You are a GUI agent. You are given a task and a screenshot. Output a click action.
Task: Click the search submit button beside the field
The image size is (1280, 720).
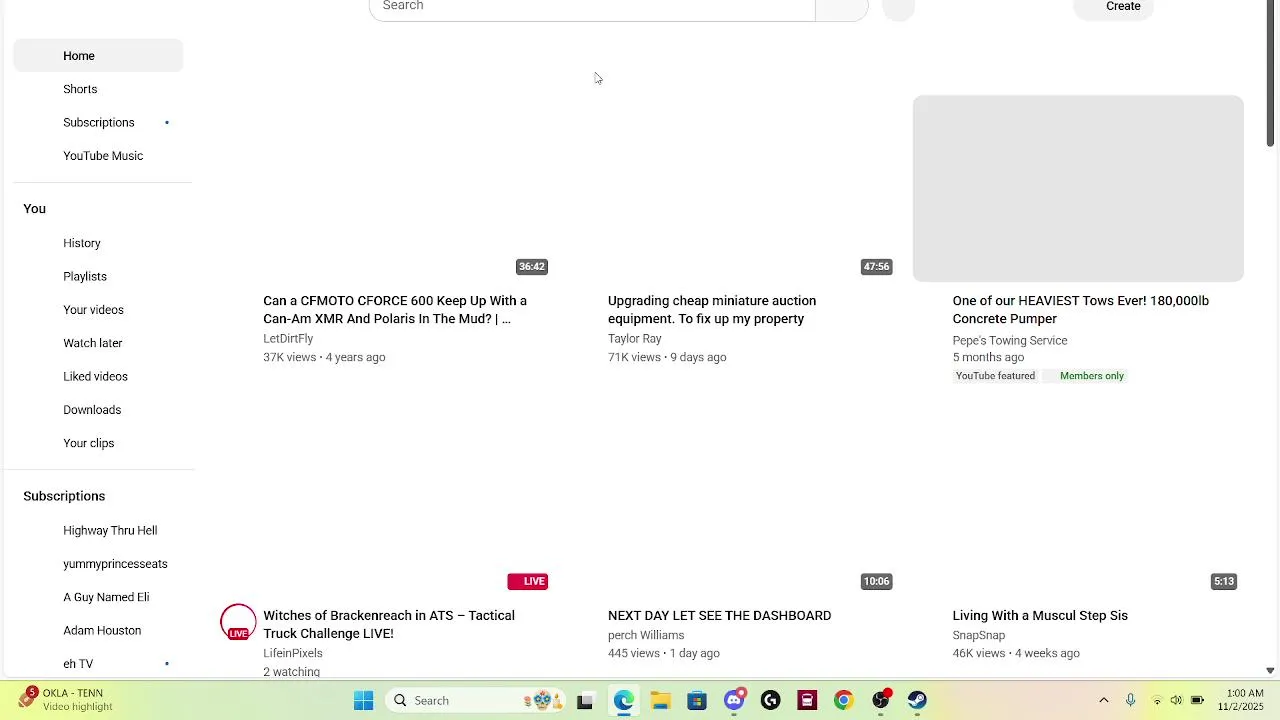842,7
